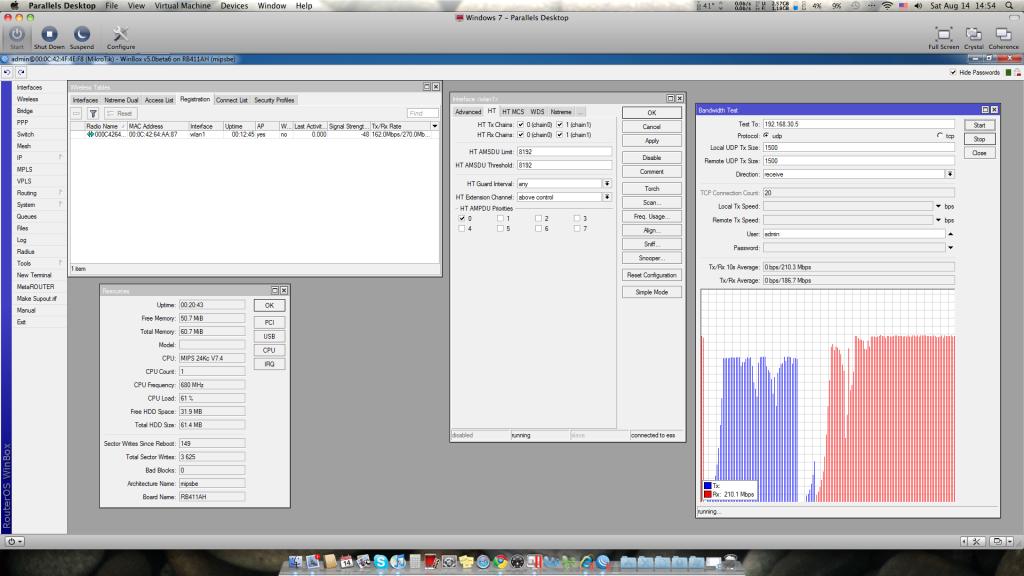1024x576 pixels.
Task: Expand the HT Guard Interval dropdown
Action: (607, 184)
